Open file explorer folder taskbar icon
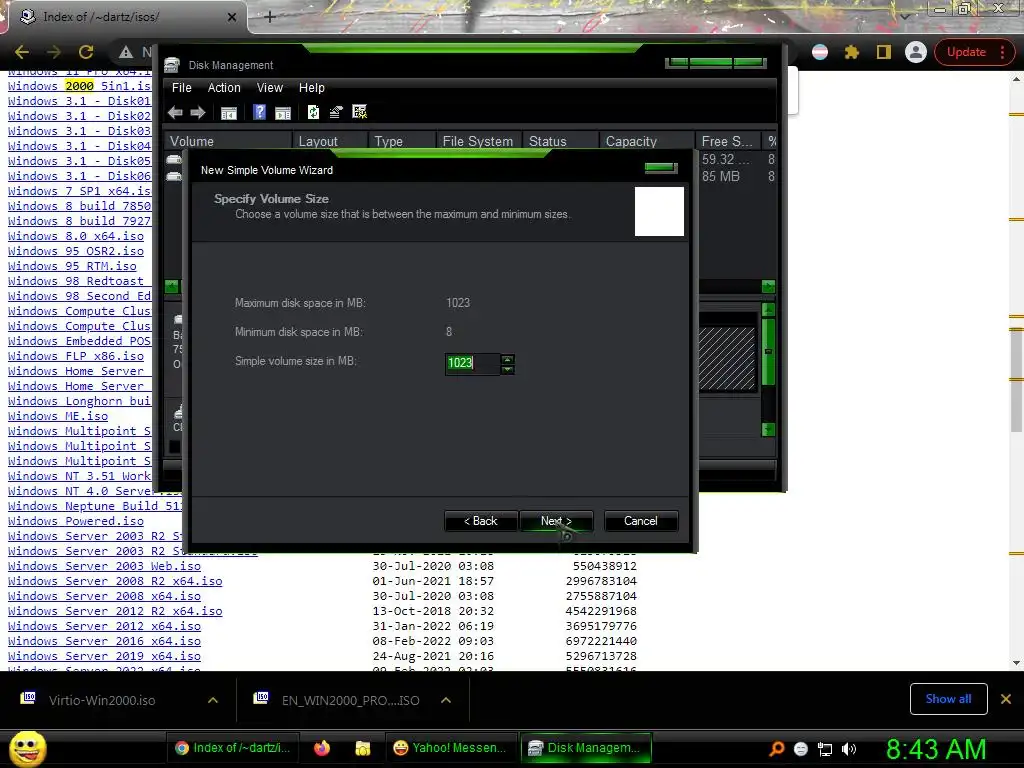This screenshot has width=1024, height=768. click(362, 748)
